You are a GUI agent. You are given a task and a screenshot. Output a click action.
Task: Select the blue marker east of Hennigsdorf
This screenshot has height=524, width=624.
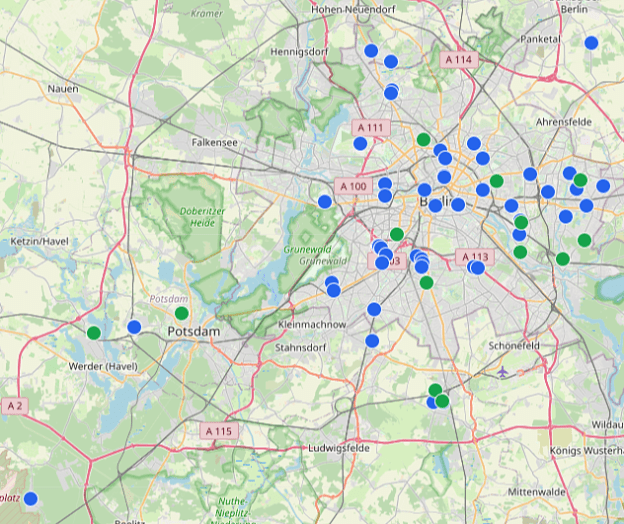371,51
